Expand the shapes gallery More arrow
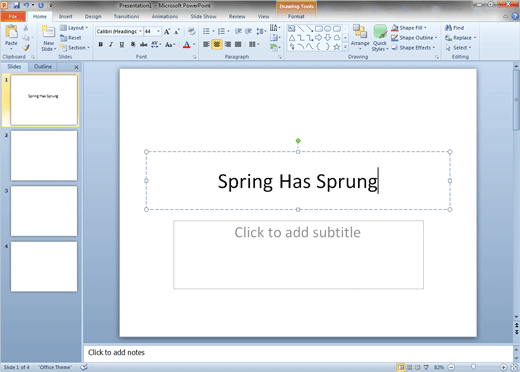This screenshot has width=520, height=372. [x=345, y=47]
